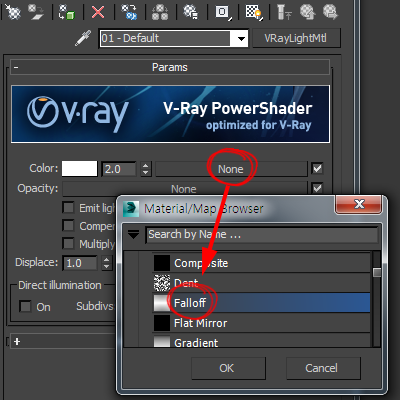
Task: Click Go Forward to Sibling icon
Action: click(330, 11)
